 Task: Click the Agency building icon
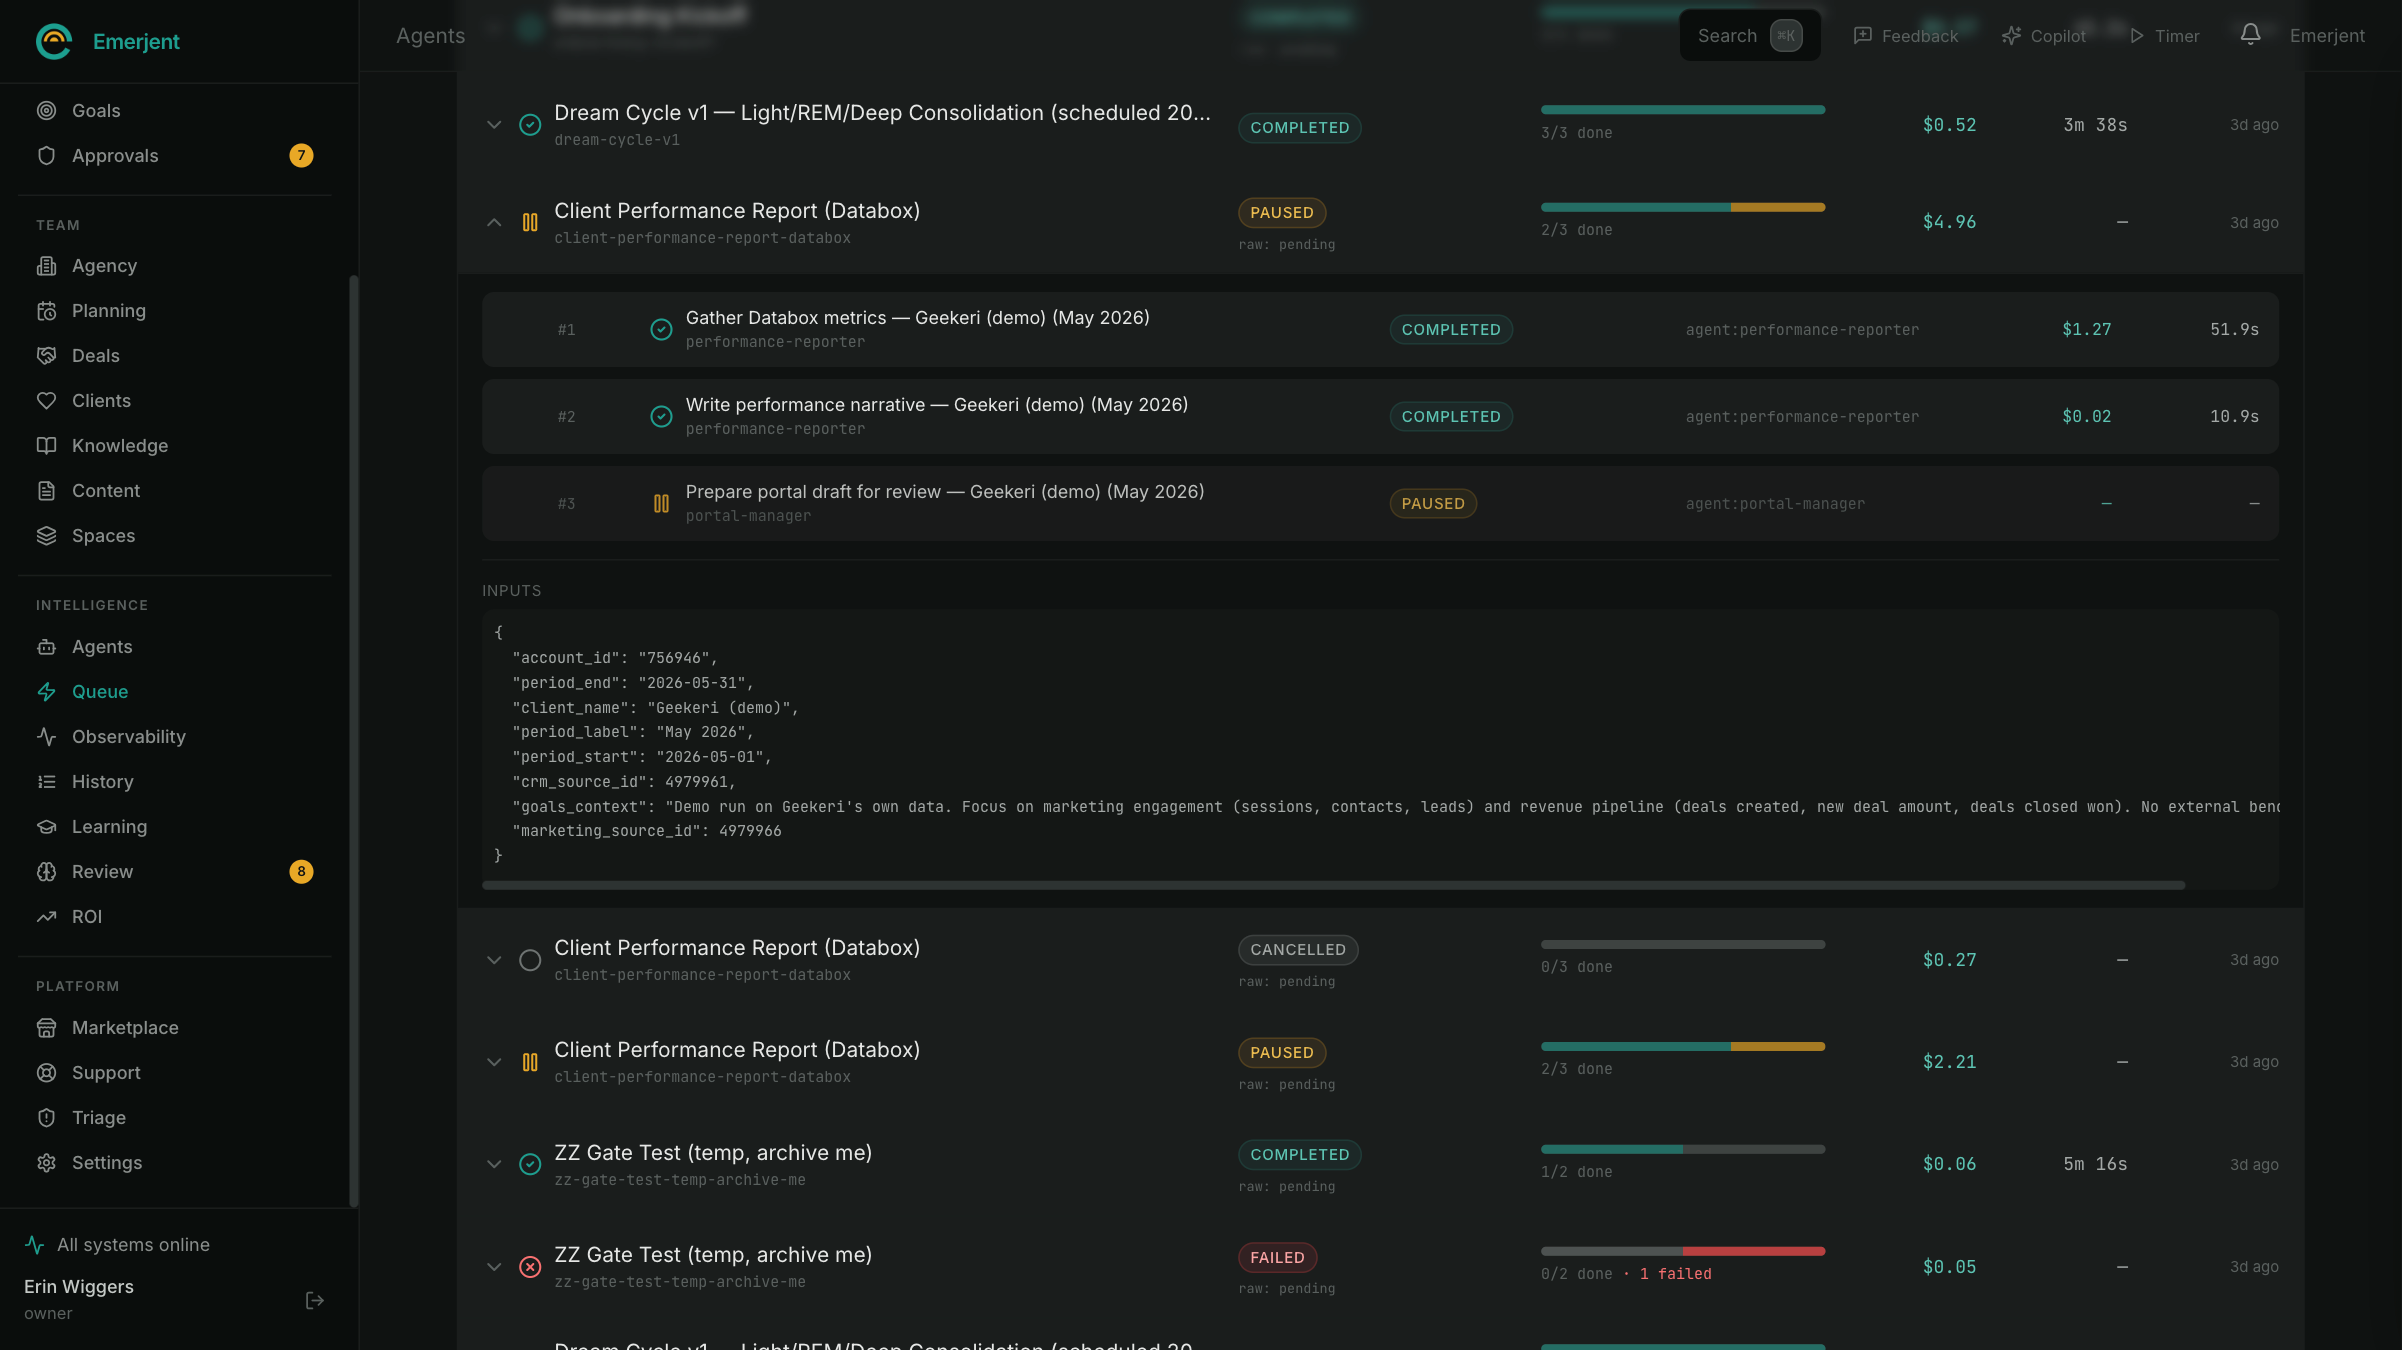[47, 265]
